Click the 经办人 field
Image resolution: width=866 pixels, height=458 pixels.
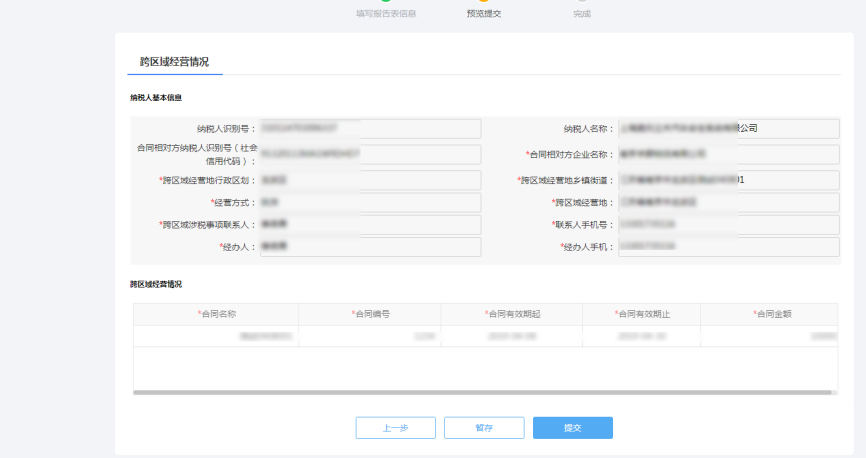coord(370,247)
